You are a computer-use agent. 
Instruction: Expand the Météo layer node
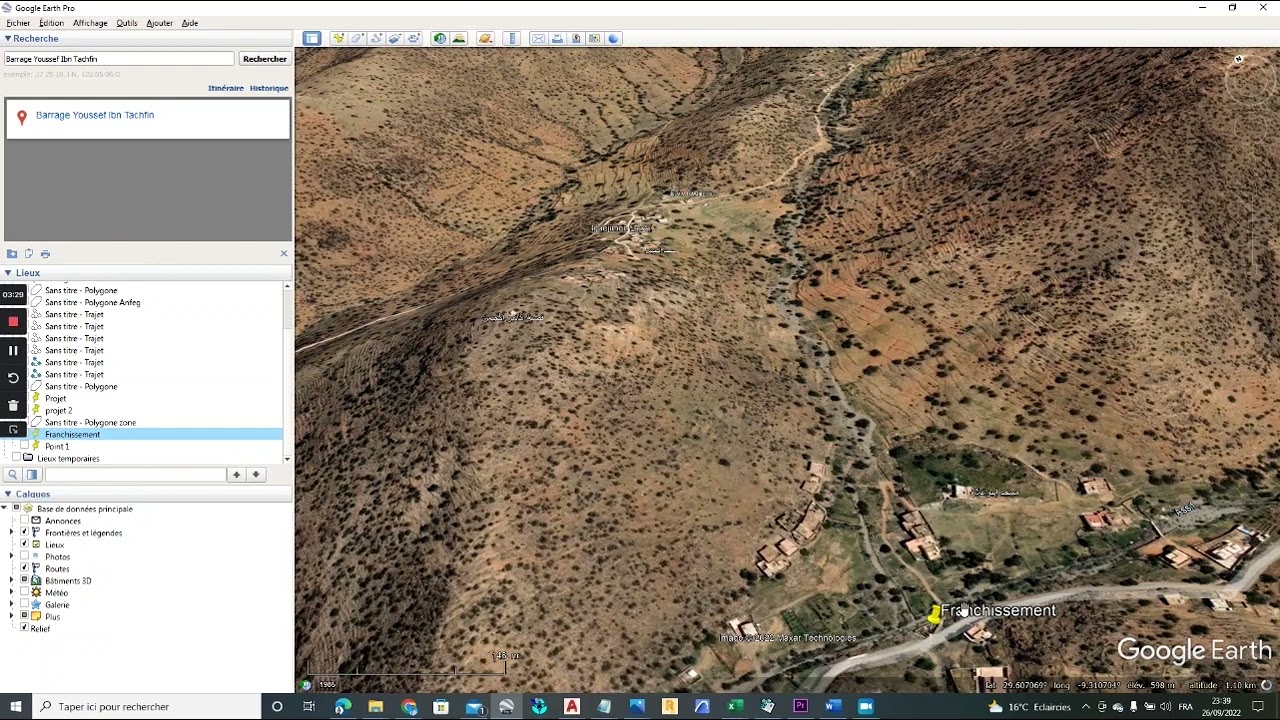(x=11, y=592)
